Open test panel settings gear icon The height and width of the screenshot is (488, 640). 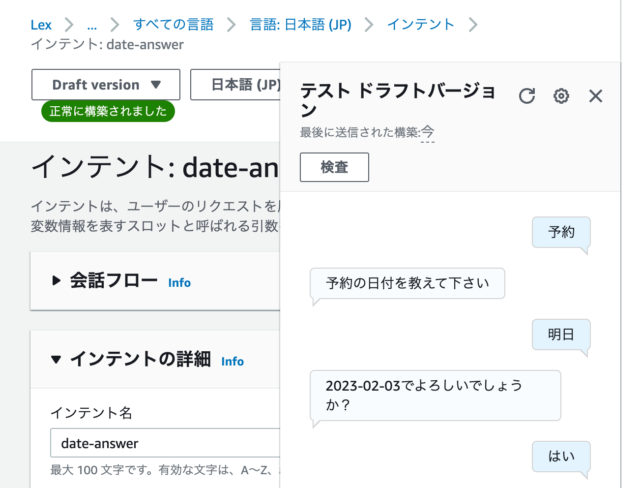click(x=561, y=96)
